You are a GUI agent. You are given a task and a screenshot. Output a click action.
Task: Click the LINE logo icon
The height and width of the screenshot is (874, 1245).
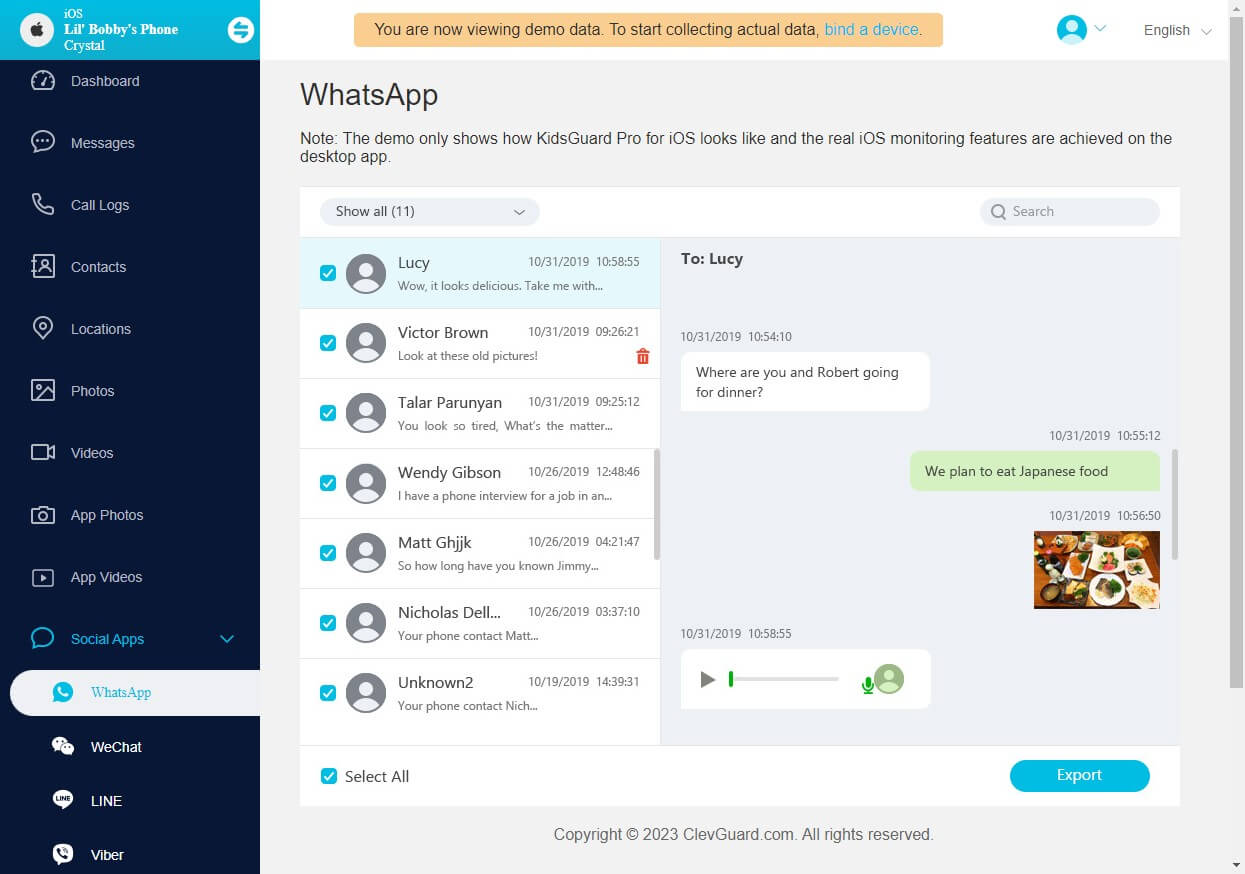pos(63,800)
